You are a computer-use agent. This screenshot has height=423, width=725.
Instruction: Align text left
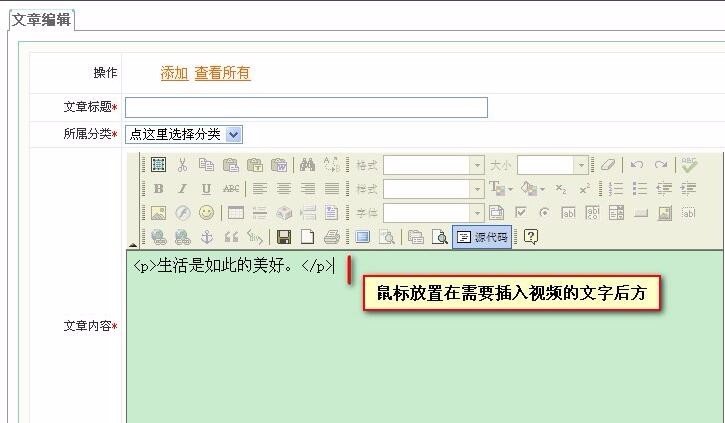pyautogui.click(x=260, y=189)
